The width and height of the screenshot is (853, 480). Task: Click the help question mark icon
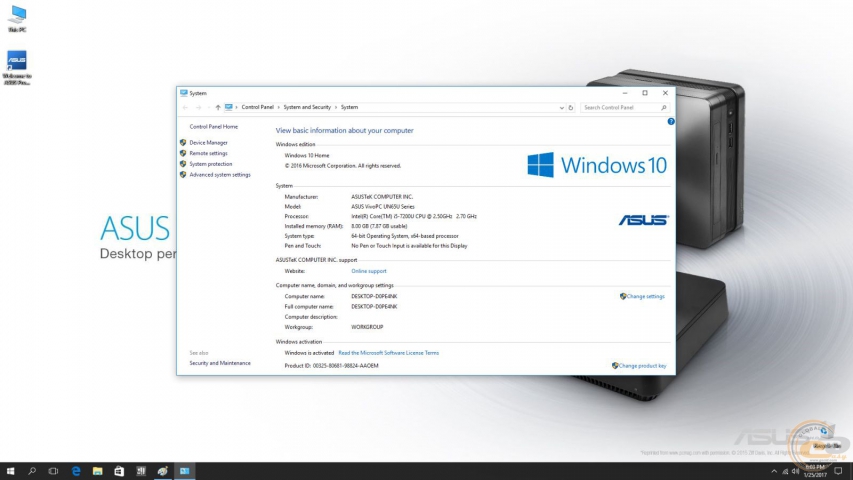point(671,121)
